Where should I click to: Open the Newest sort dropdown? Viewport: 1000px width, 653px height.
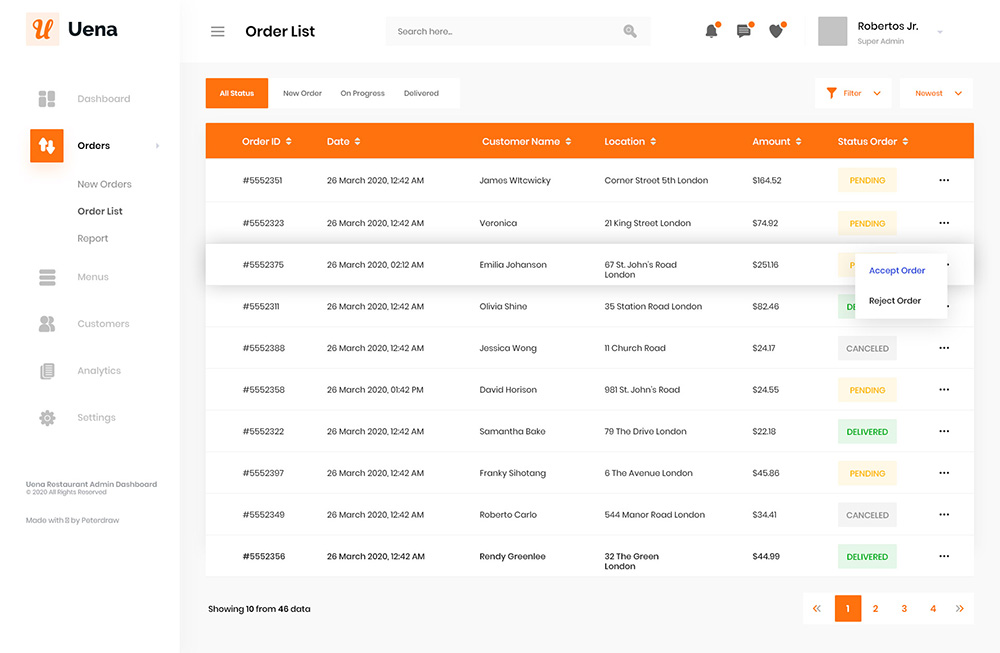coord(937,93)
